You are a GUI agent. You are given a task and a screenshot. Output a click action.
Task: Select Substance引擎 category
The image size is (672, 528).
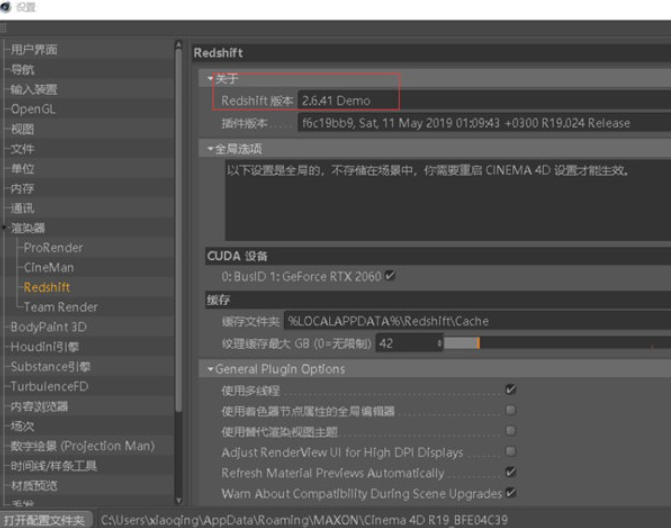(51, 366)
